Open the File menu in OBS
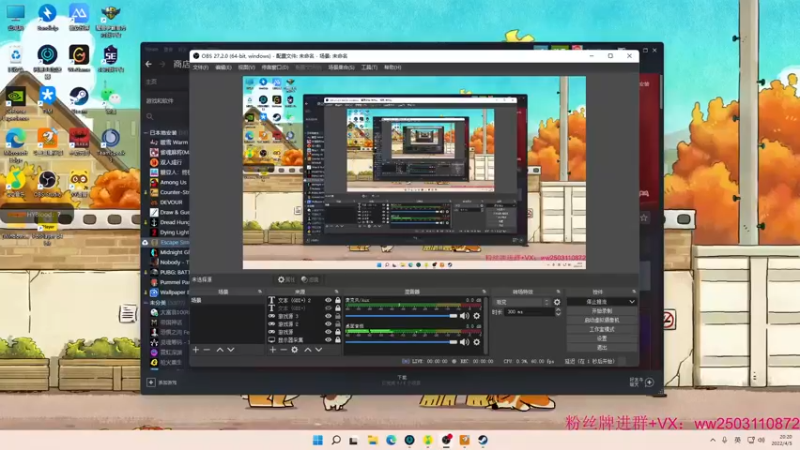800x450 pixels. pyautogui.click(x=201, y=67)
